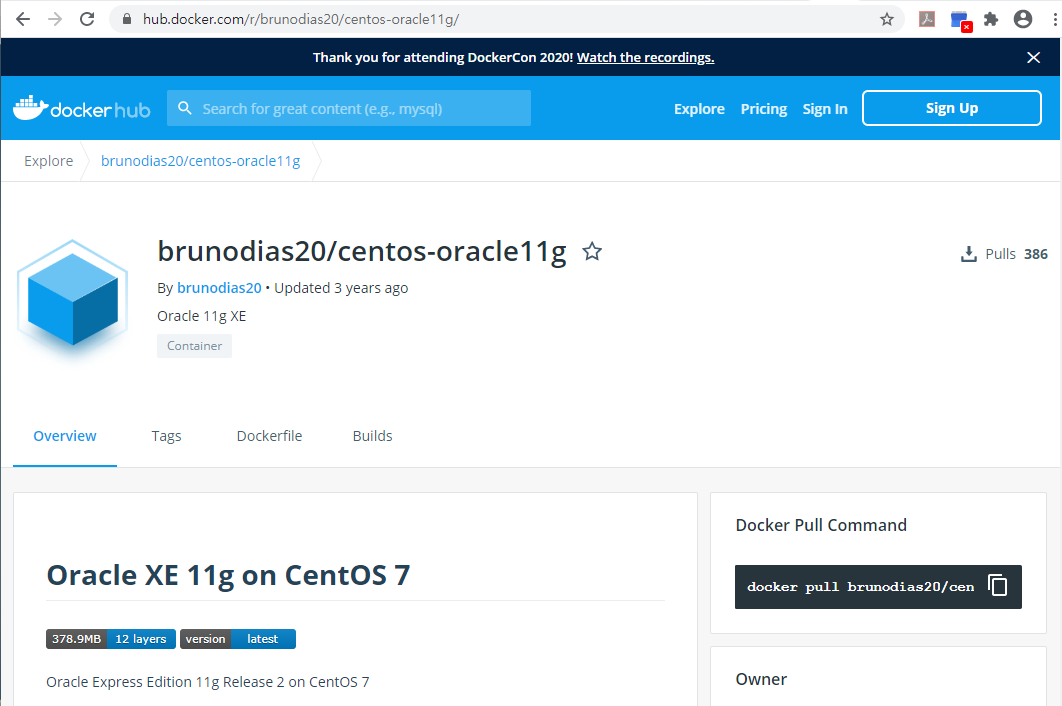Click the Pulls download icon
The height and width of the screenshot is (706, 1062).
click(969, 254)
